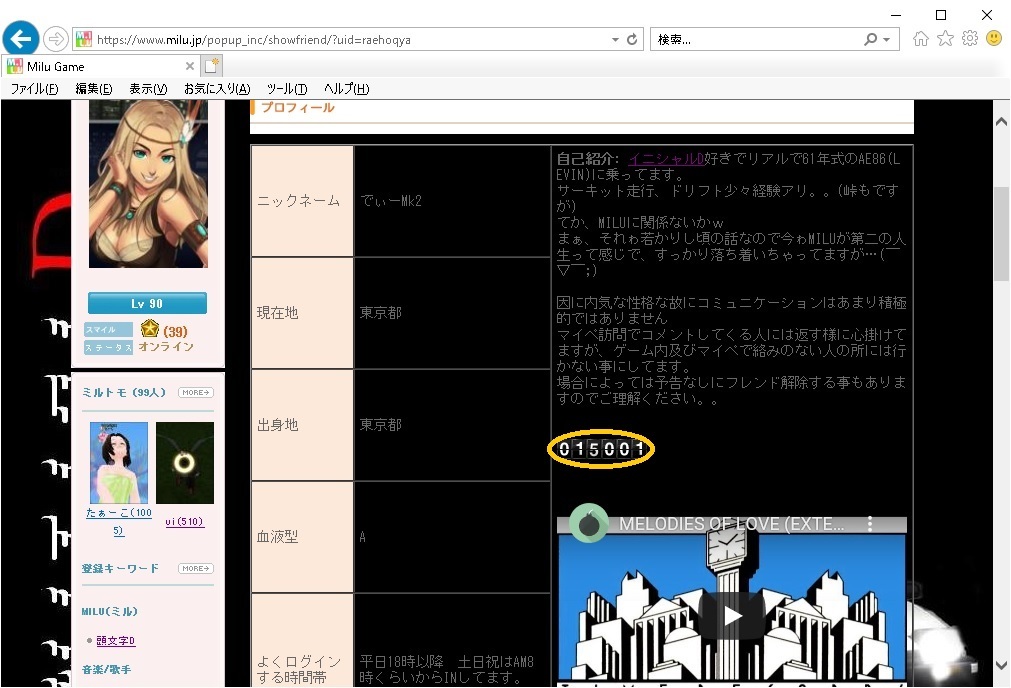Viewport: 1011px width, 688px height.
Task: Click the search magnifier icon
Action: [x=871, y=40]
